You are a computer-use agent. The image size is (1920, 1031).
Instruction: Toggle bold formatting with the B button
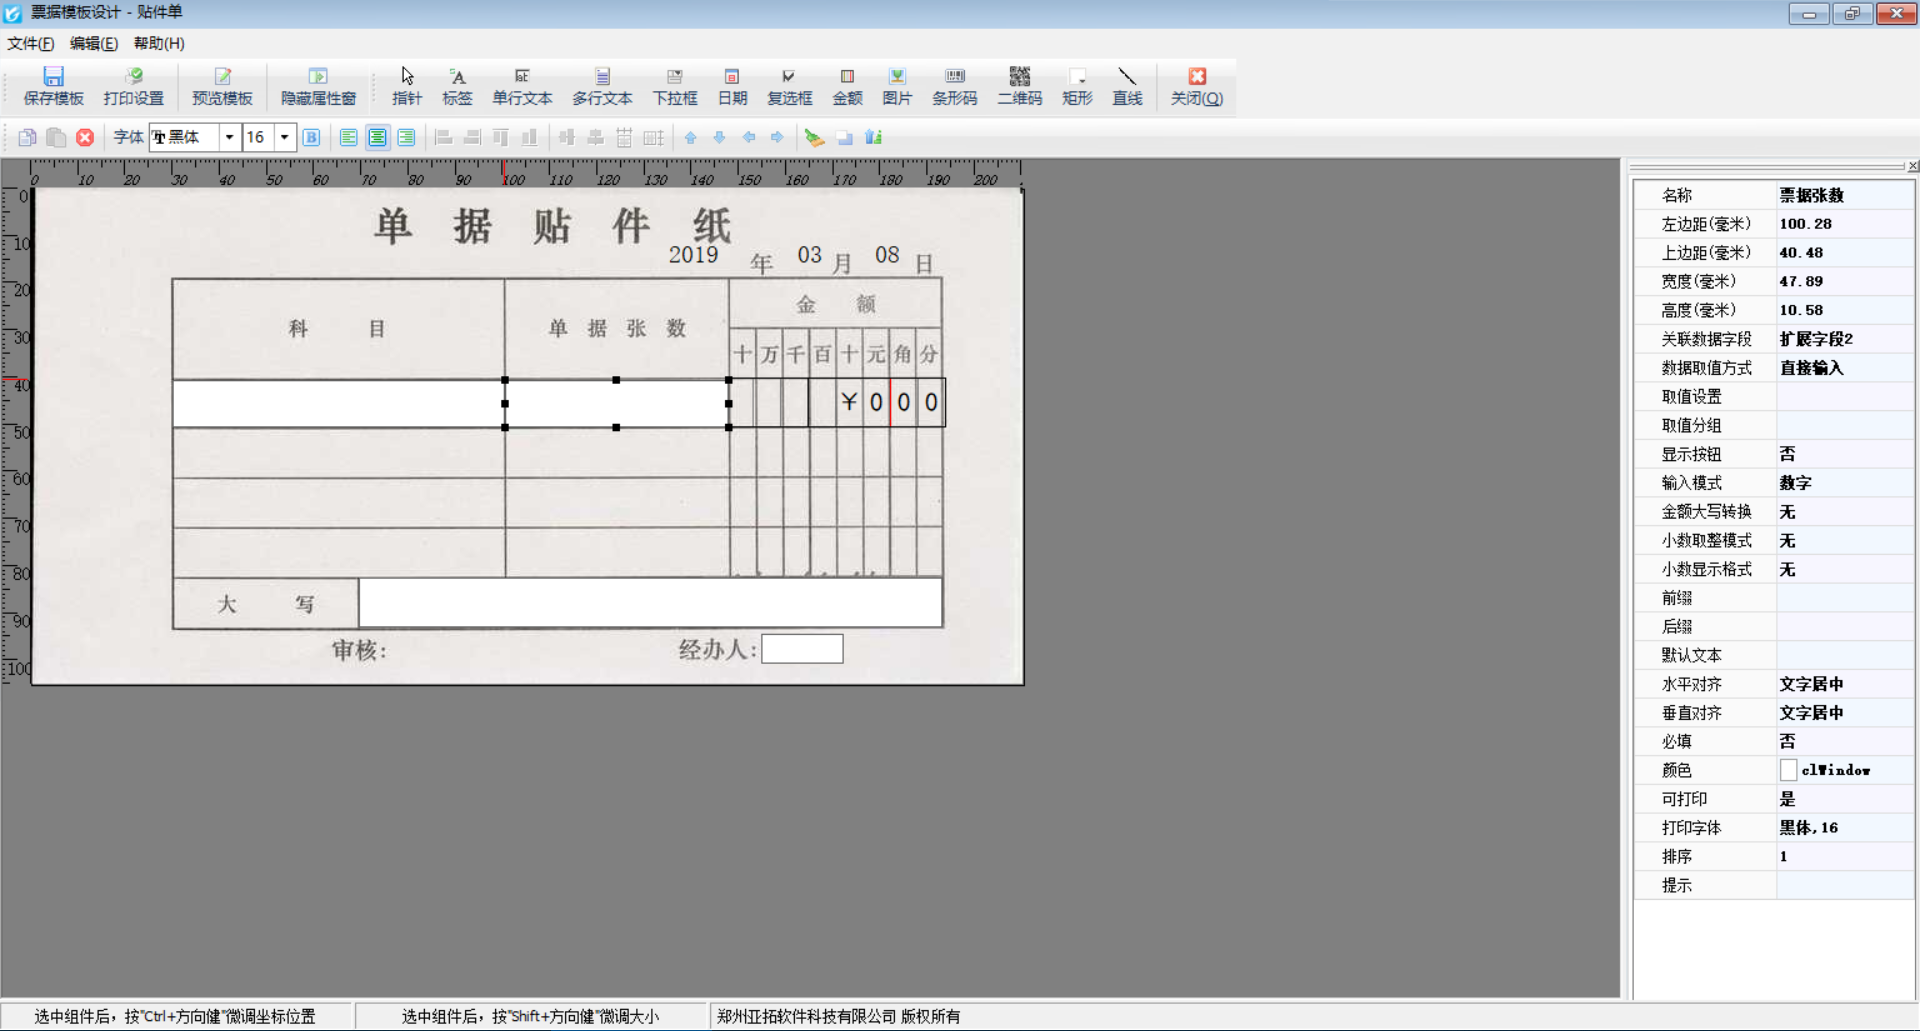click(x=311, y=137)
